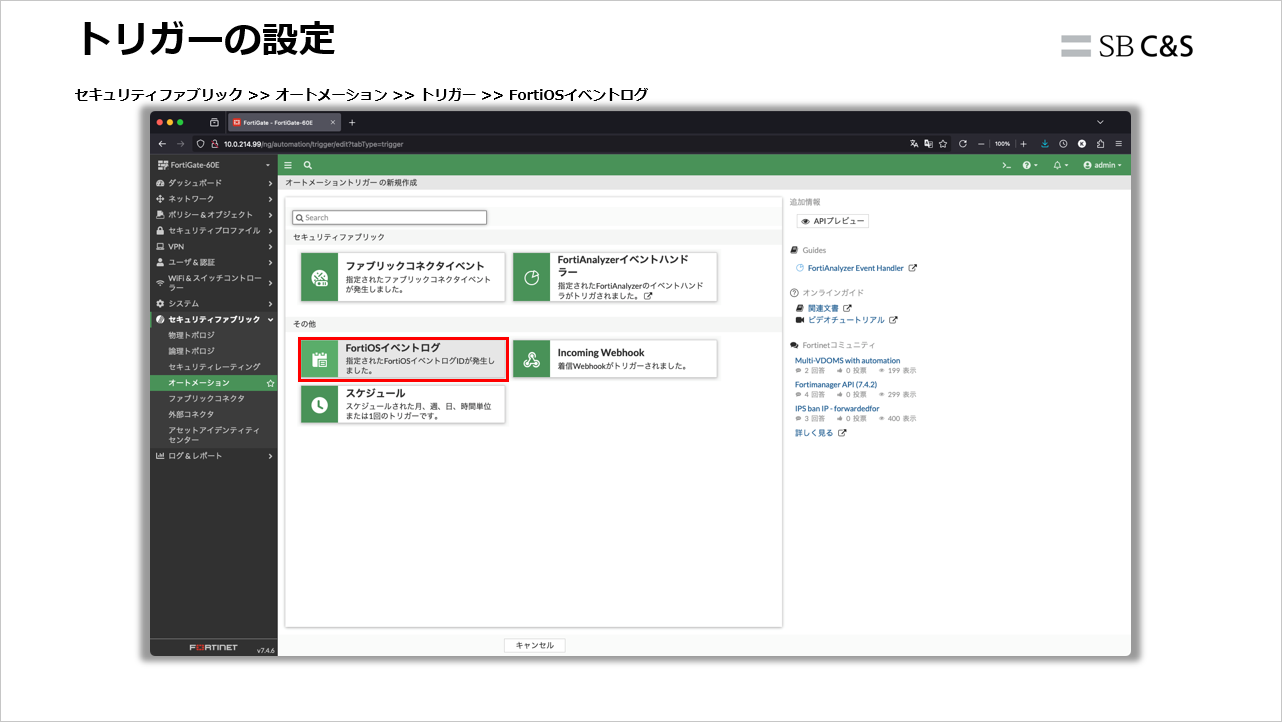The width and height of the screenshot is (1282, 722).
Task: Open the notifications bell menu
Action: 1060,165
